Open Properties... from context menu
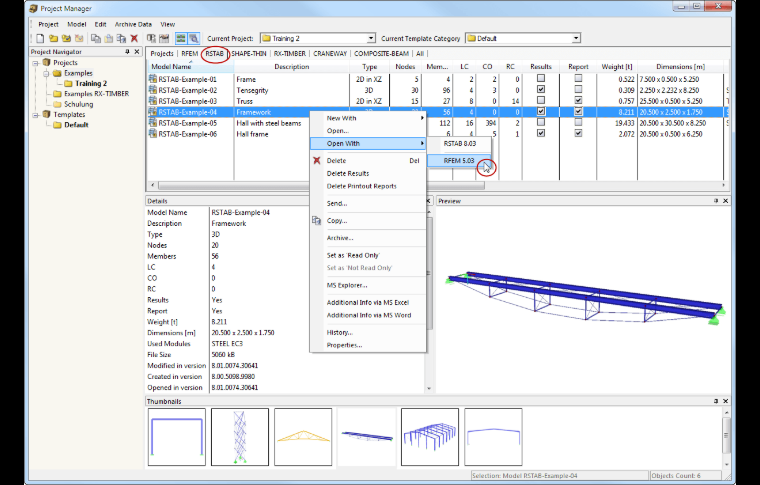Image resolution: width=760 pixels, height=485 pixels. pos(344,345)
